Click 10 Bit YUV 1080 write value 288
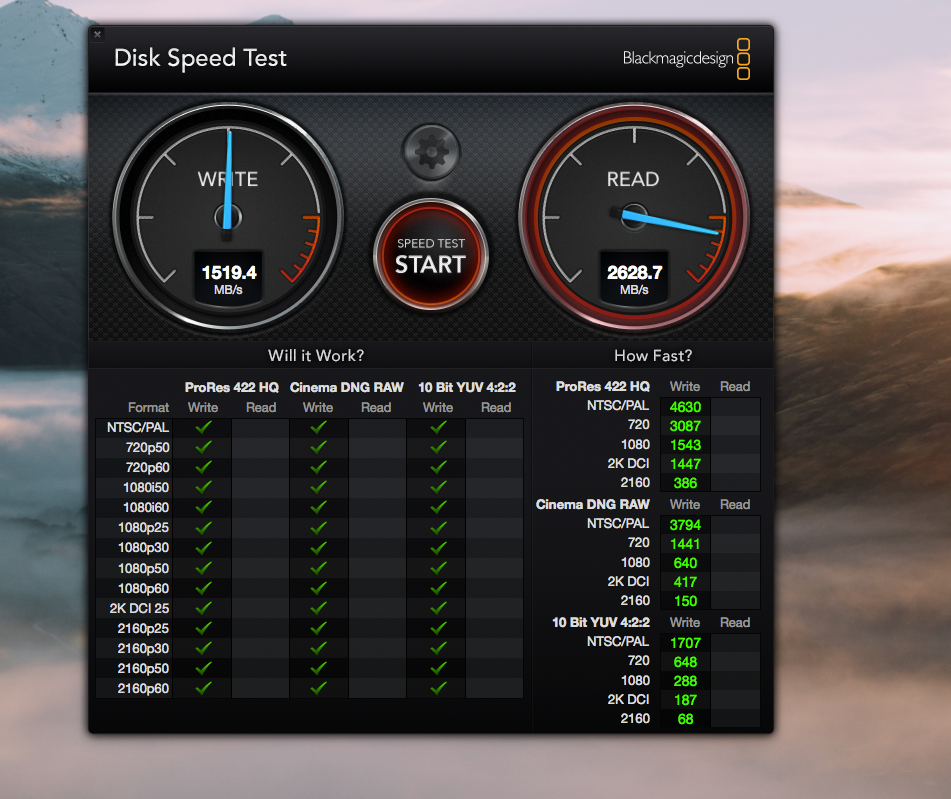Image resolution: width=951 pixels, height=799 pixels. (x=685, y=681)
